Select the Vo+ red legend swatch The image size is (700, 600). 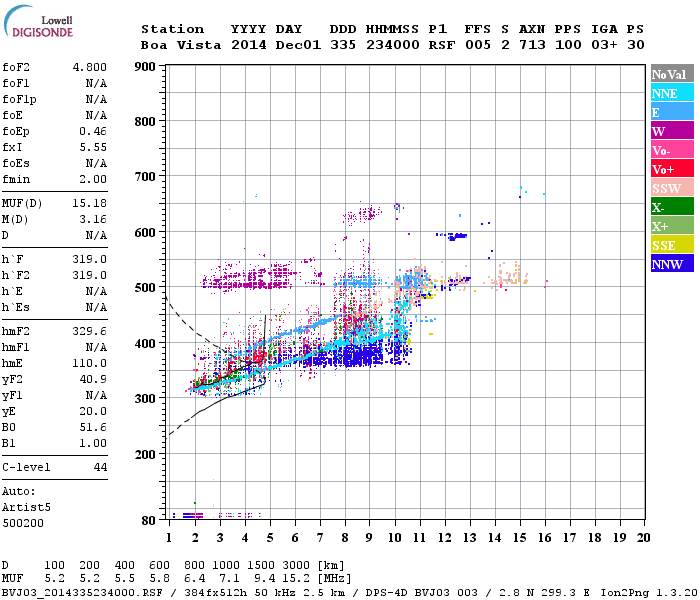pos(672,169)
